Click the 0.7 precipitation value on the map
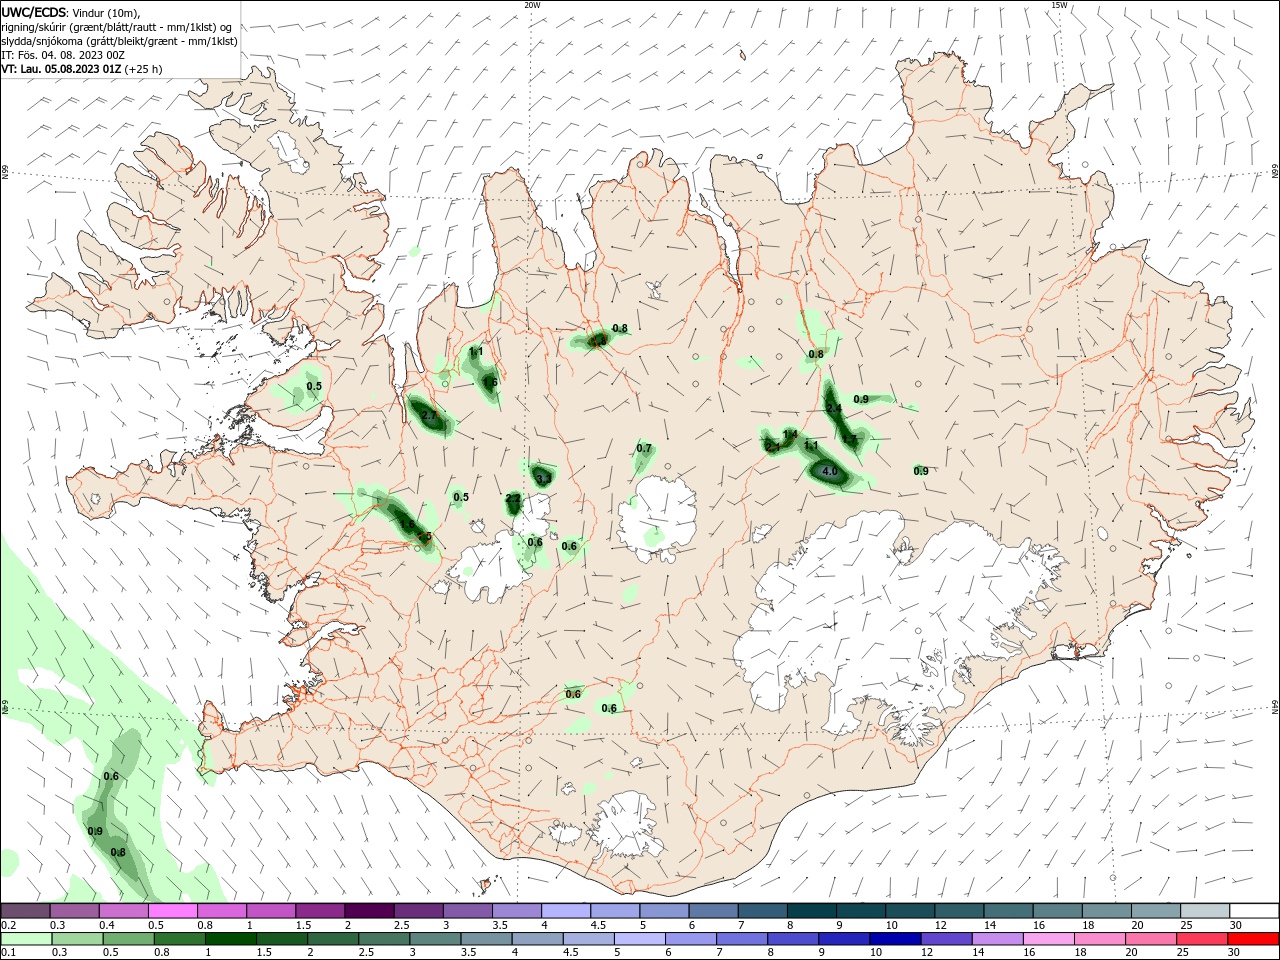1280x960 pixels. pos(644,449)
